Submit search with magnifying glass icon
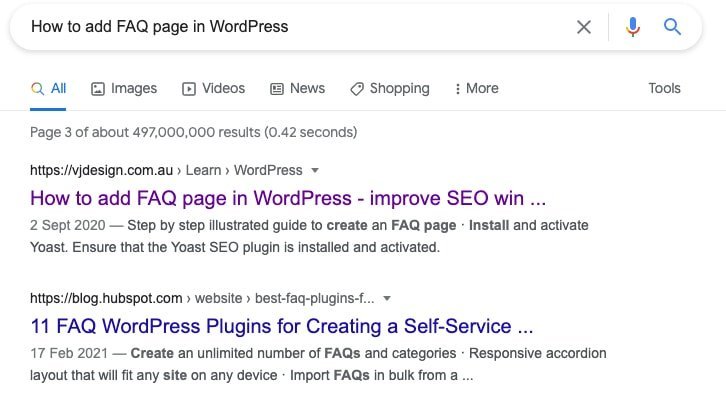This screenshot has width=726, height=402. [673, 27]
